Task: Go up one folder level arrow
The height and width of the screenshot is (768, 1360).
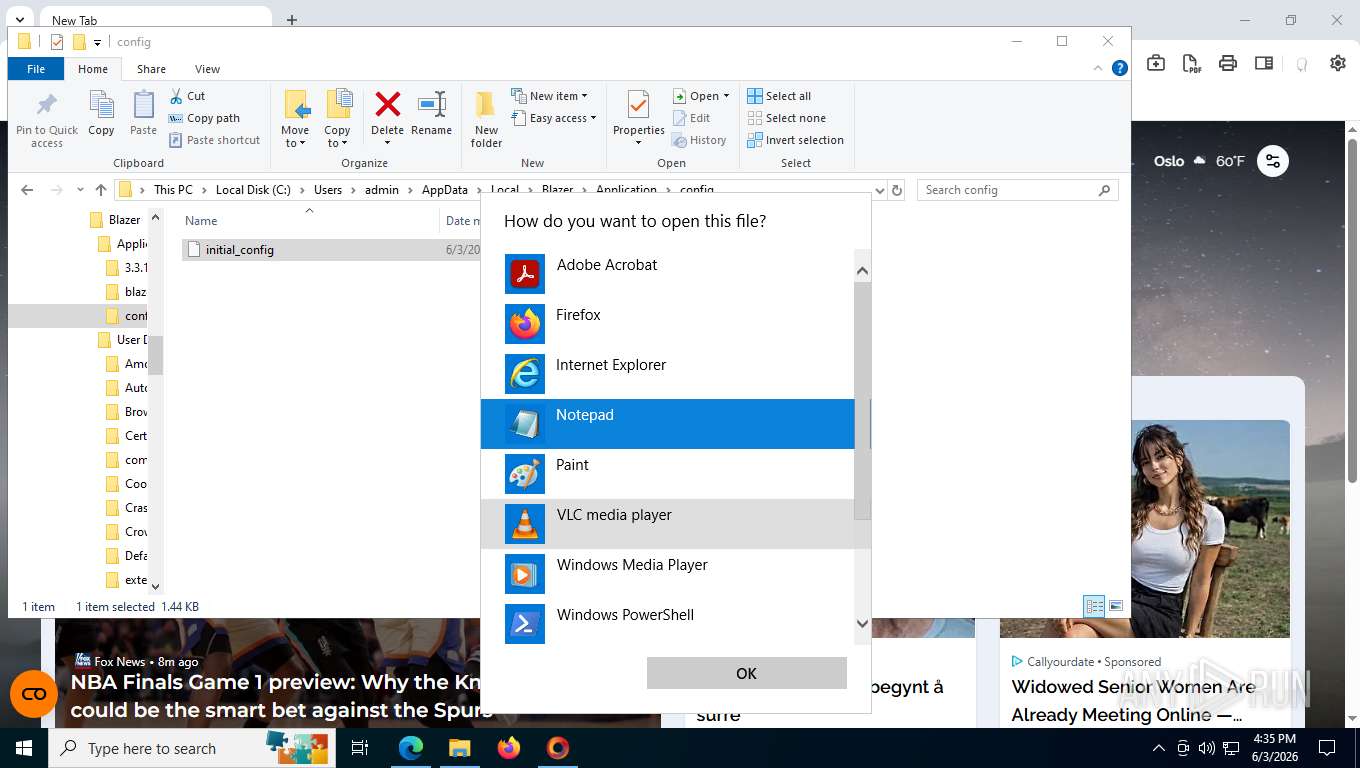Action: click(x=100, y=190)
